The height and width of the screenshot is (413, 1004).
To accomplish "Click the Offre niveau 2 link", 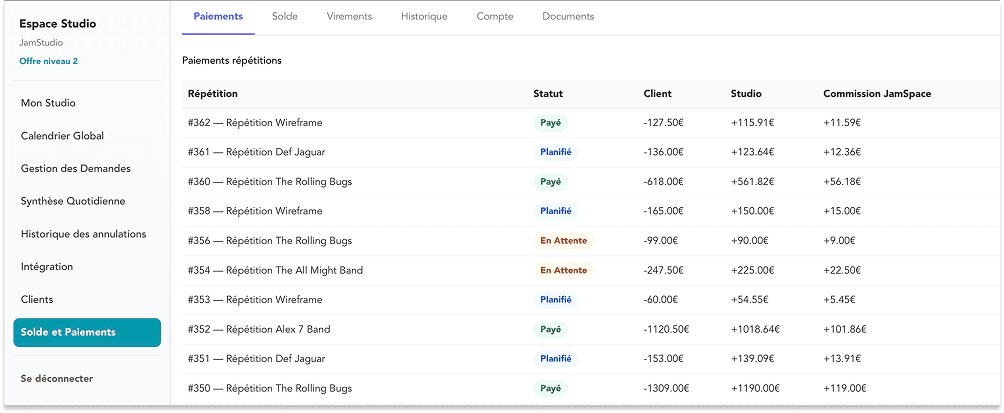I will pos(49,61).
